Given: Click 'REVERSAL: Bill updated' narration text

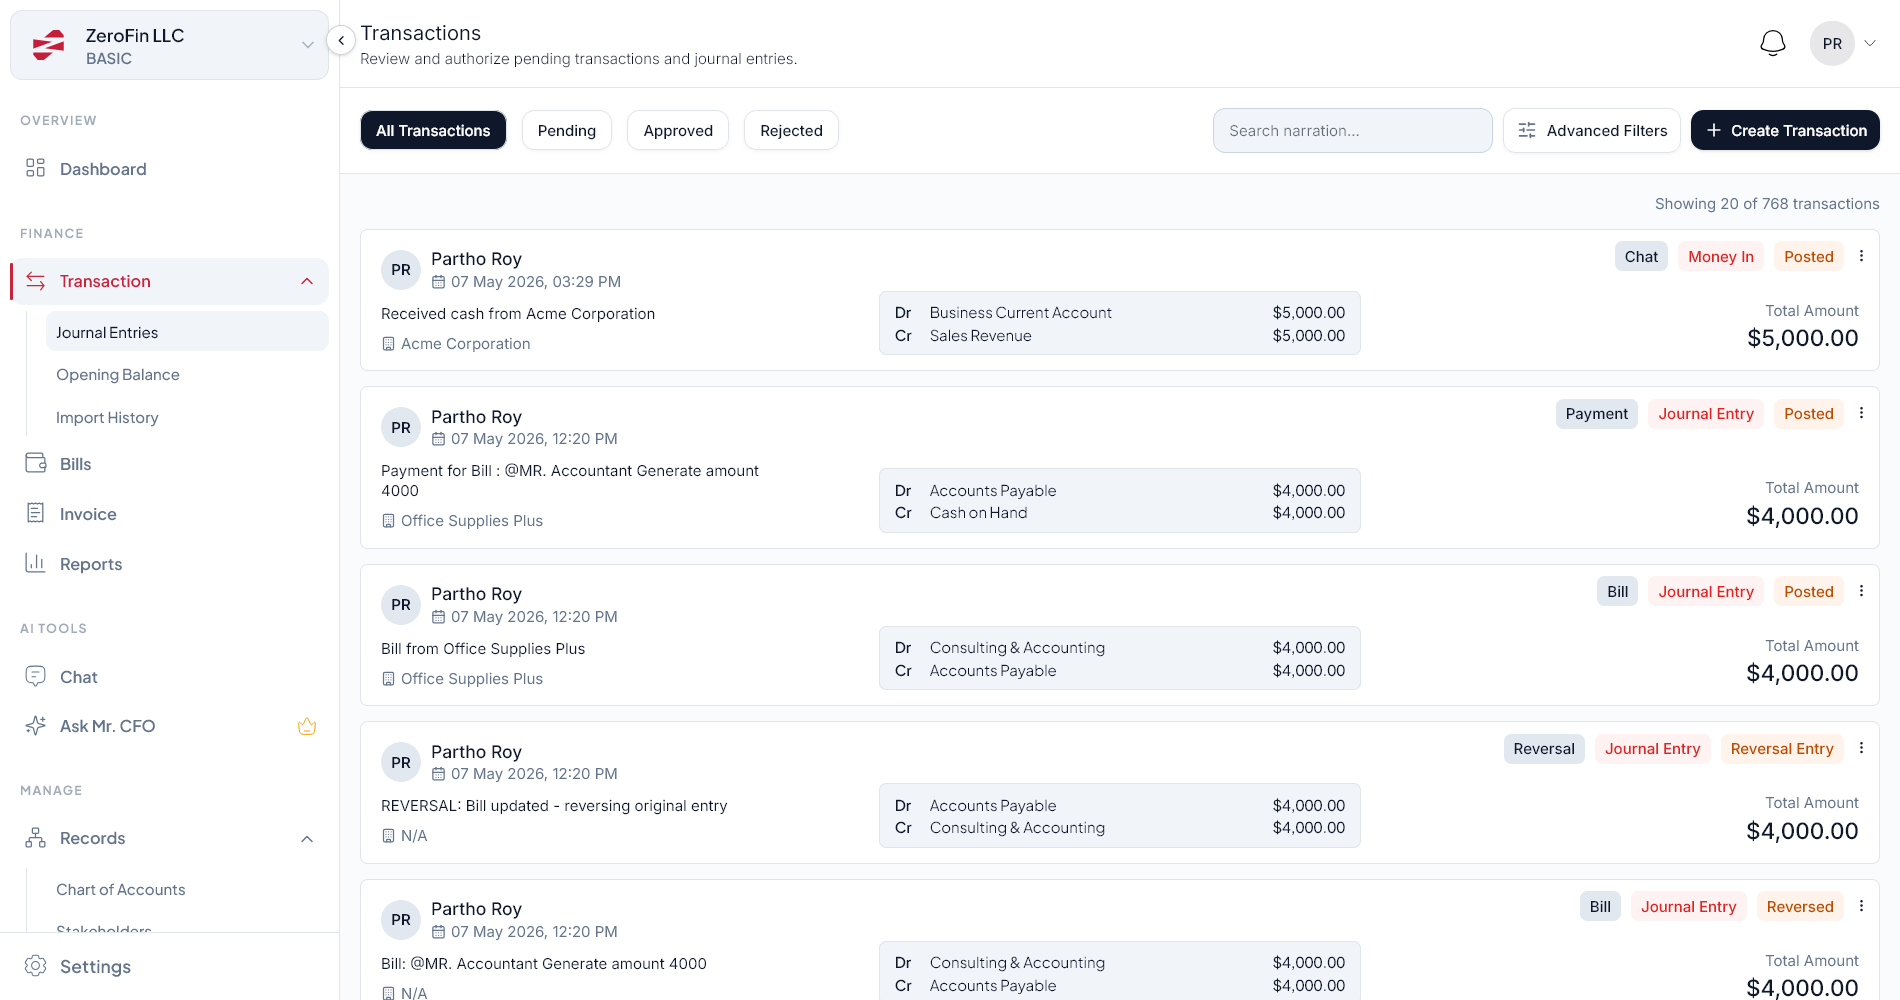Looking at the screenshot, I should [x=554, y=805].
